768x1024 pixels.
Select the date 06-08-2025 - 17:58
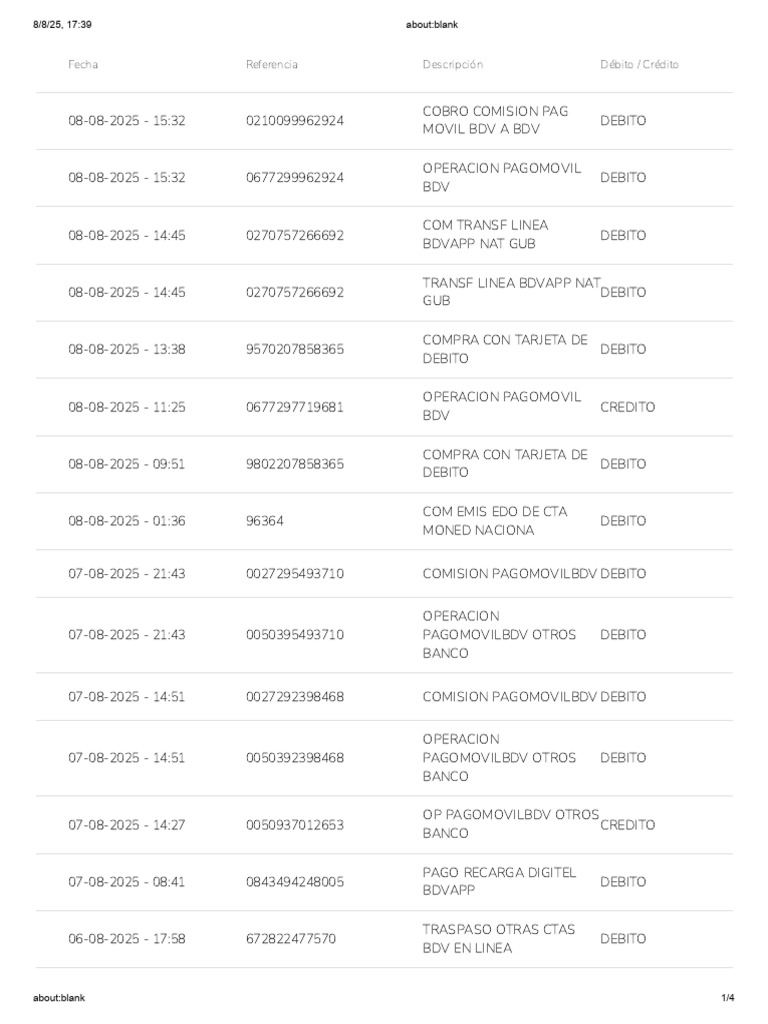pyautogui.click(x=127, y=940)
